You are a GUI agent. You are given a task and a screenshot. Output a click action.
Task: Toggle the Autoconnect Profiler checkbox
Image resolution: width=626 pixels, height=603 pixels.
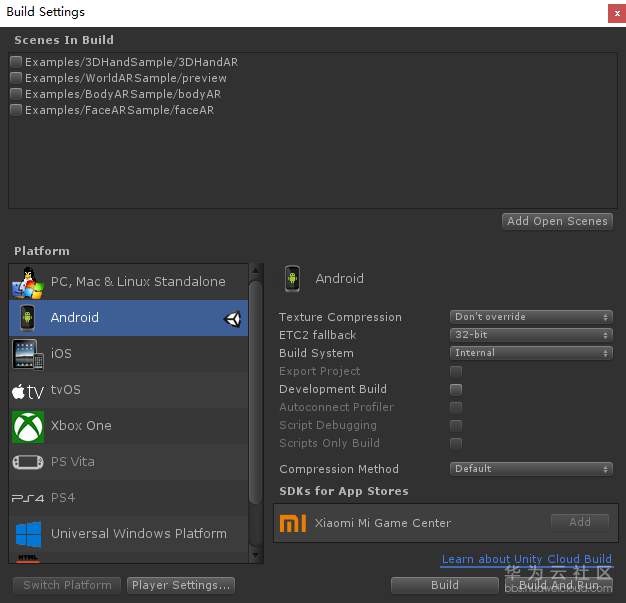(x=456, y=407)
